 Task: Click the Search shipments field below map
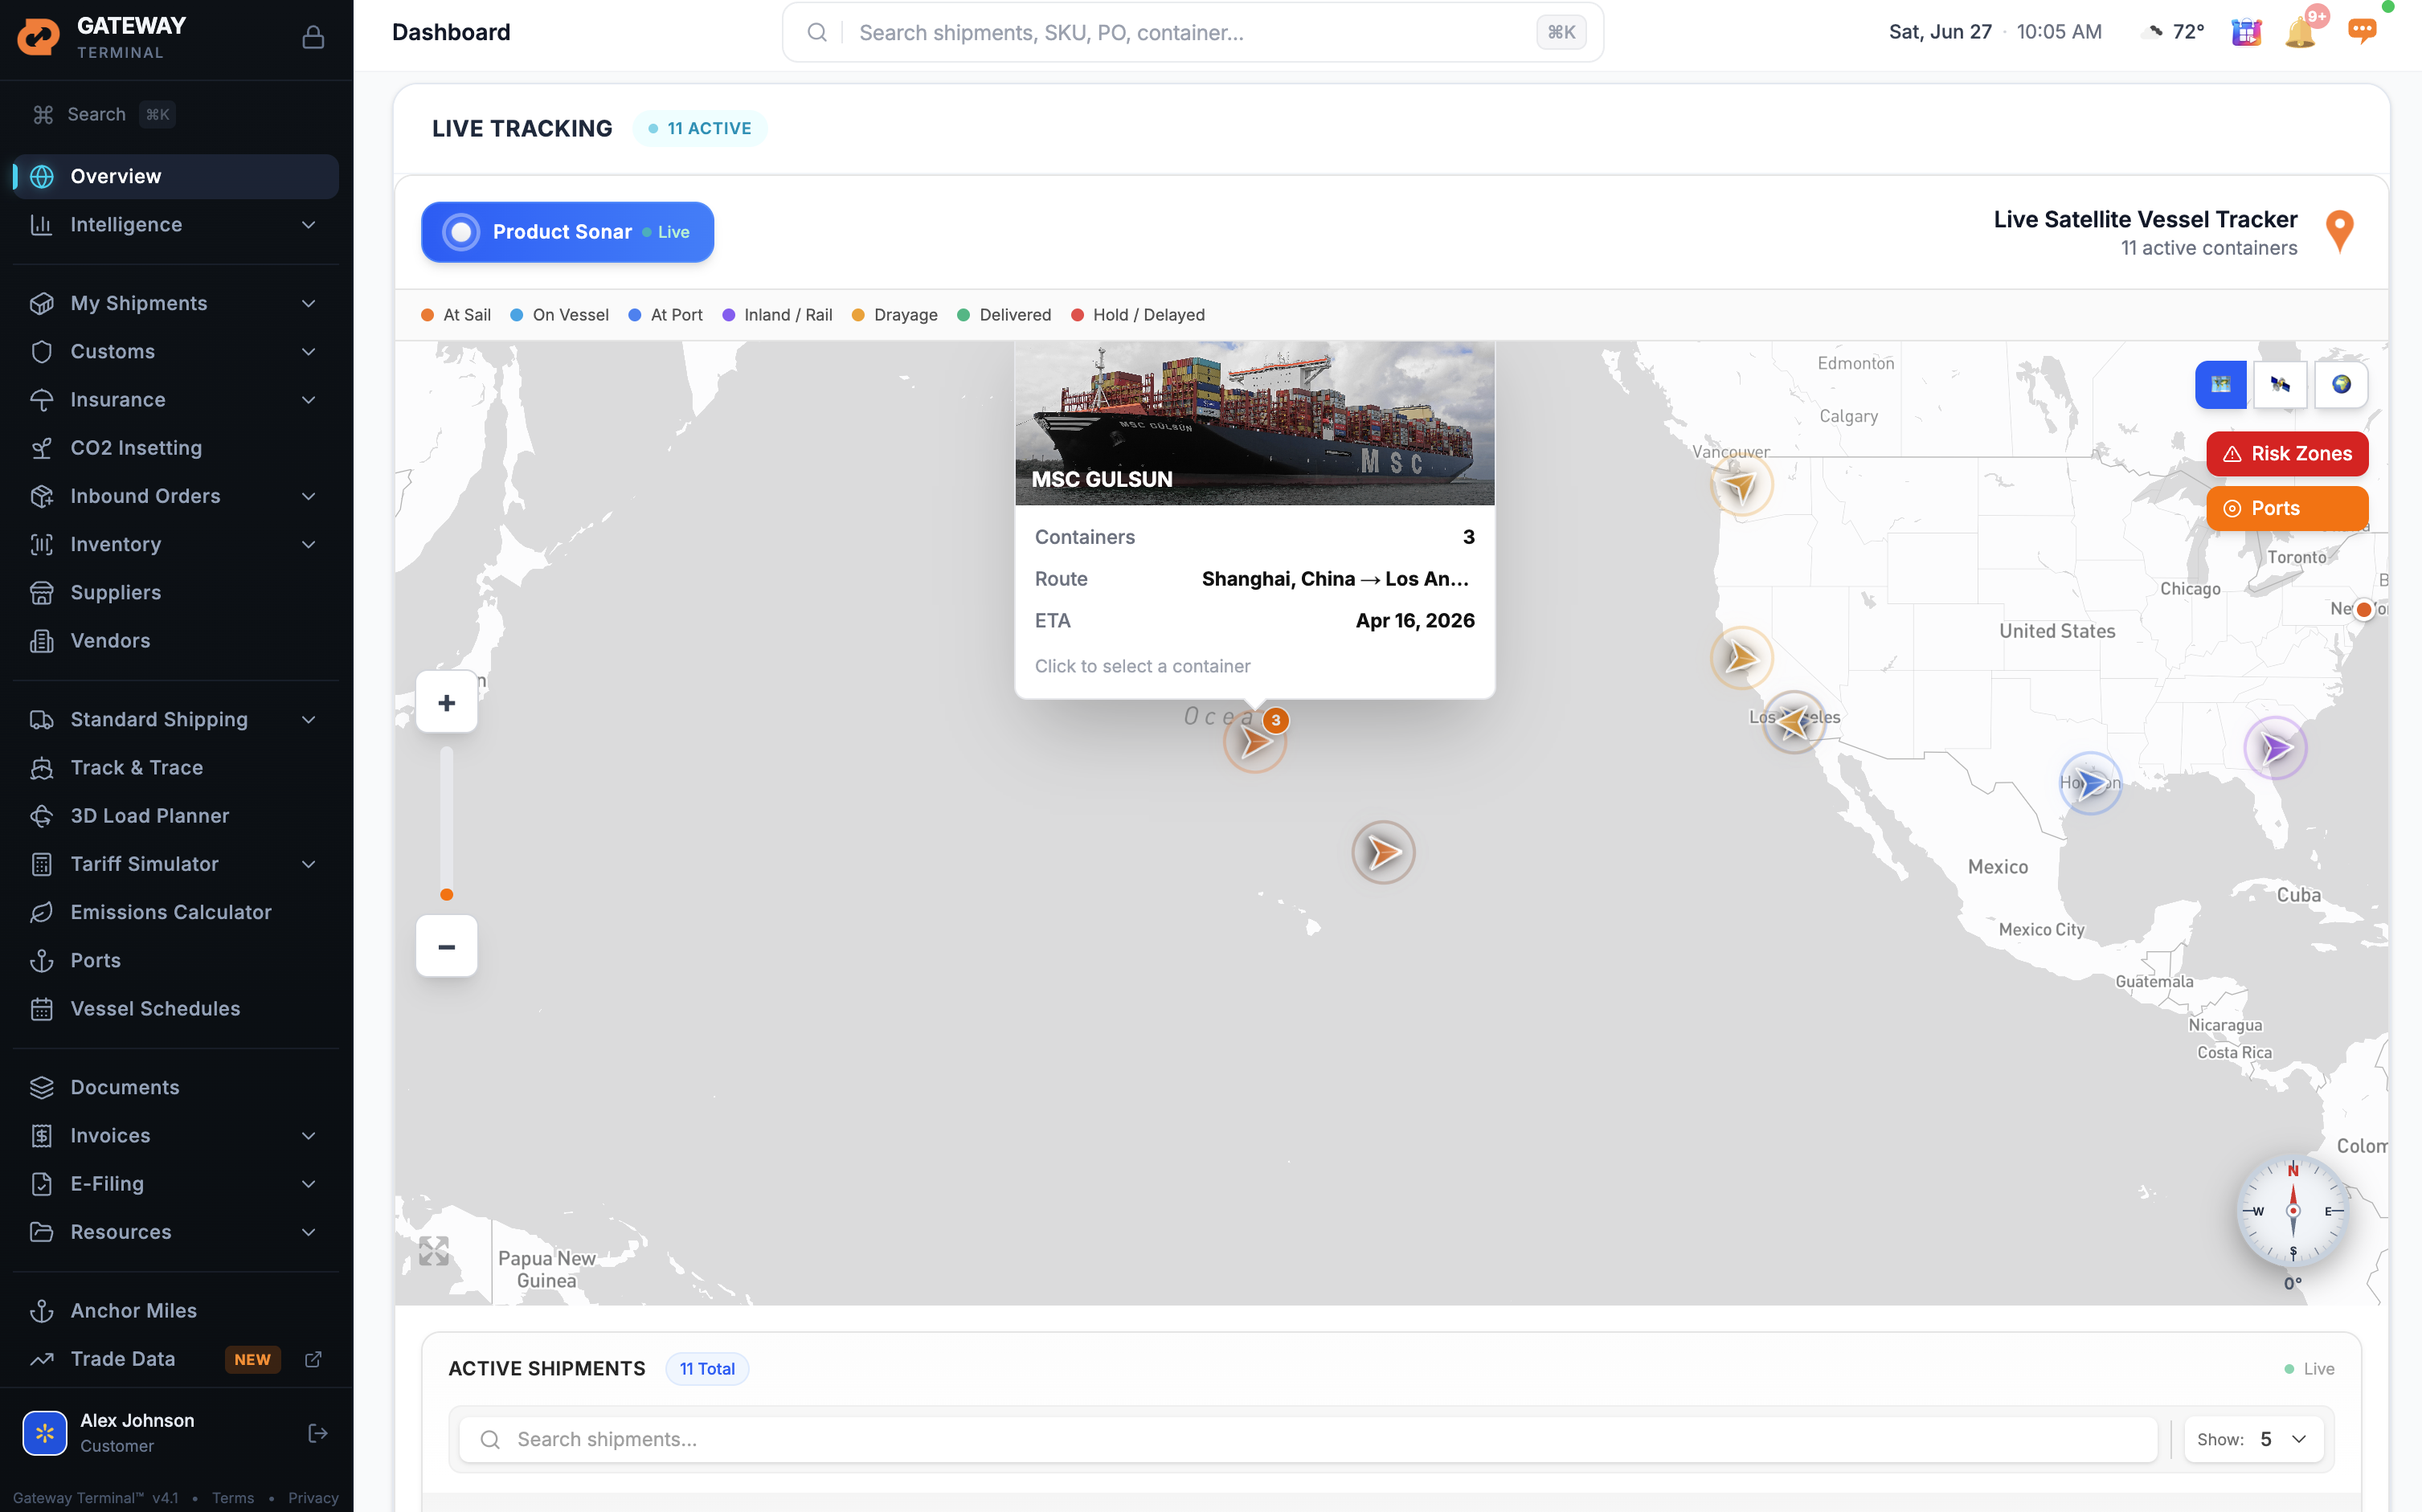[x=1307, y=1439]
